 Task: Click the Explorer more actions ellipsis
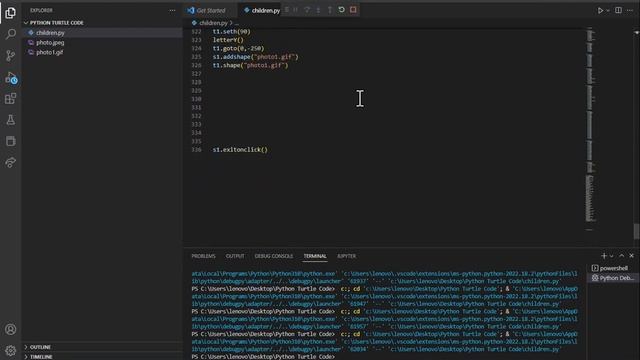click(172, 10)
